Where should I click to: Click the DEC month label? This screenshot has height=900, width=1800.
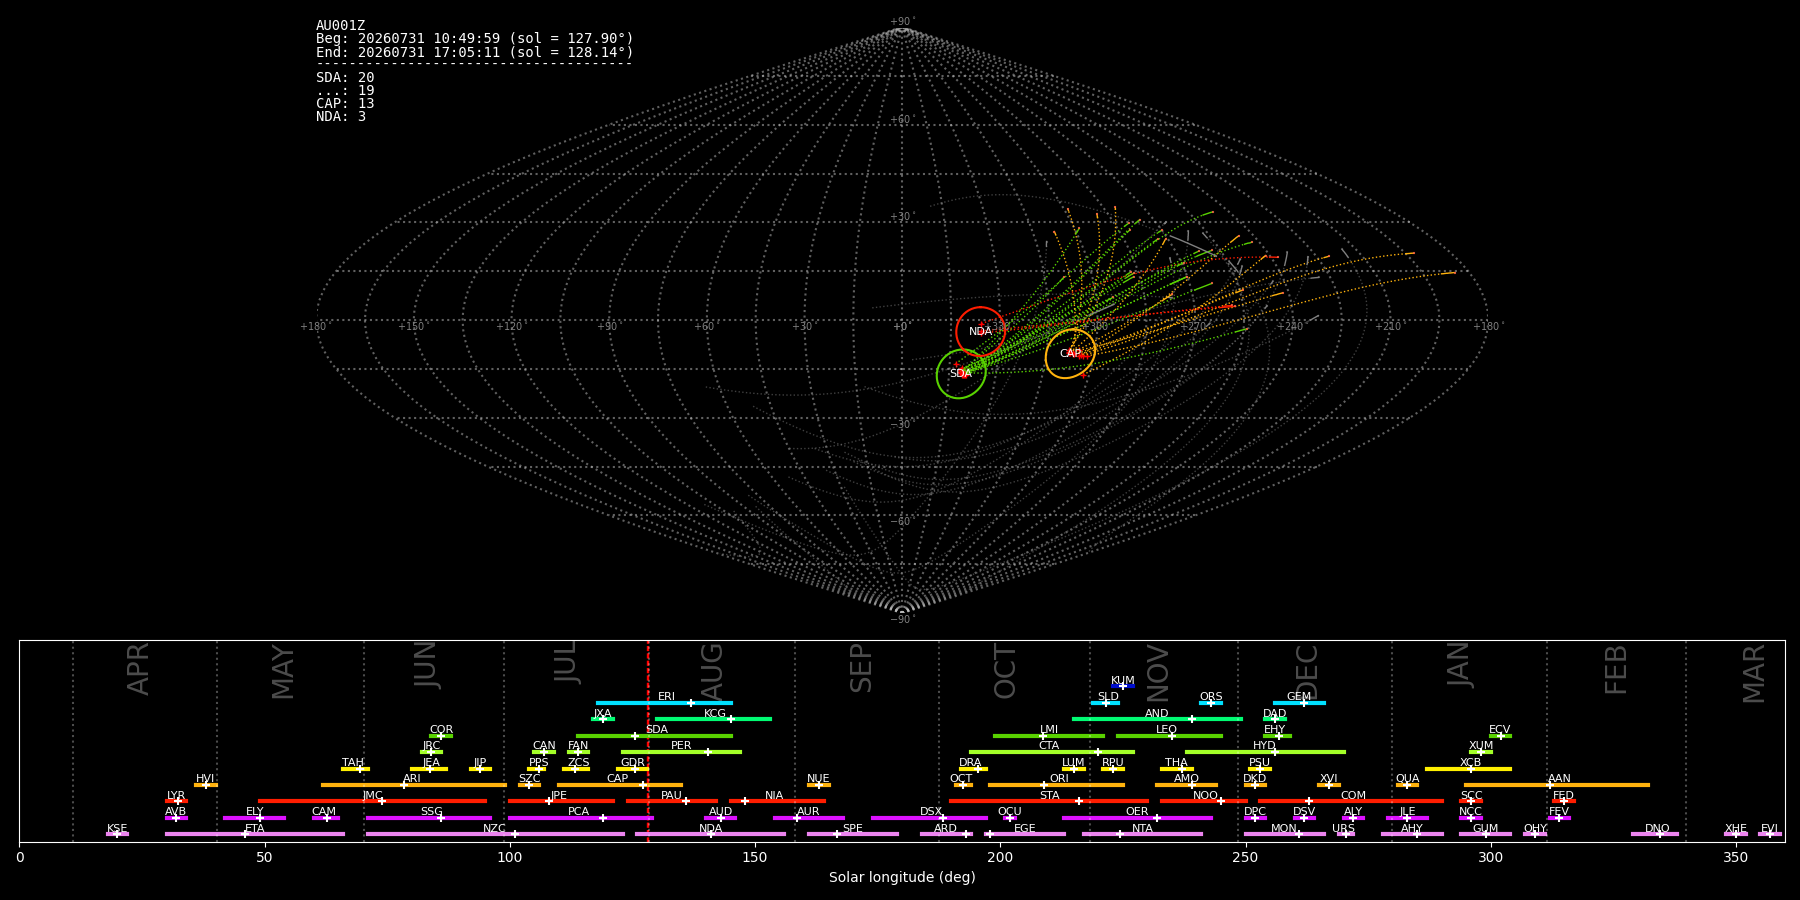(x=1307, y=671)
